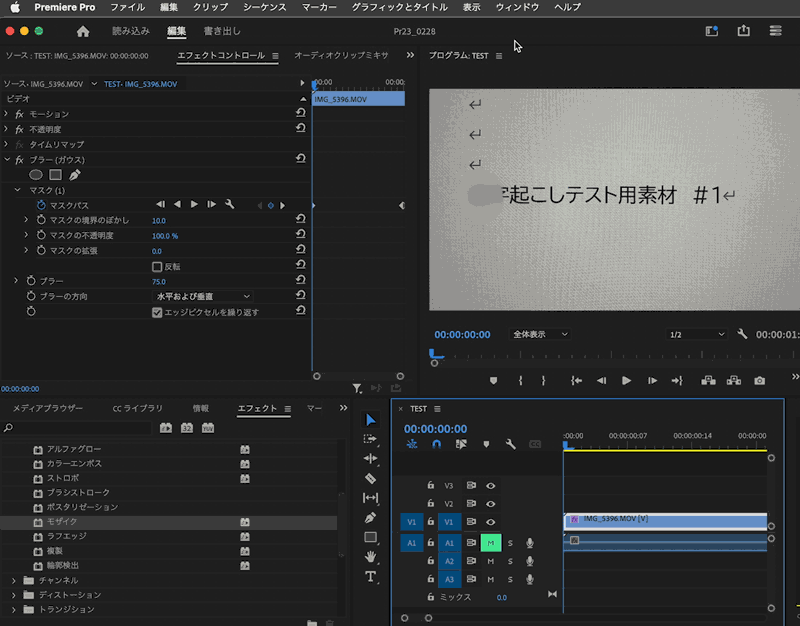Screen dimensions: 800x626
Task: Select the Pen tool in tools panel
Action: pos(370,517)
